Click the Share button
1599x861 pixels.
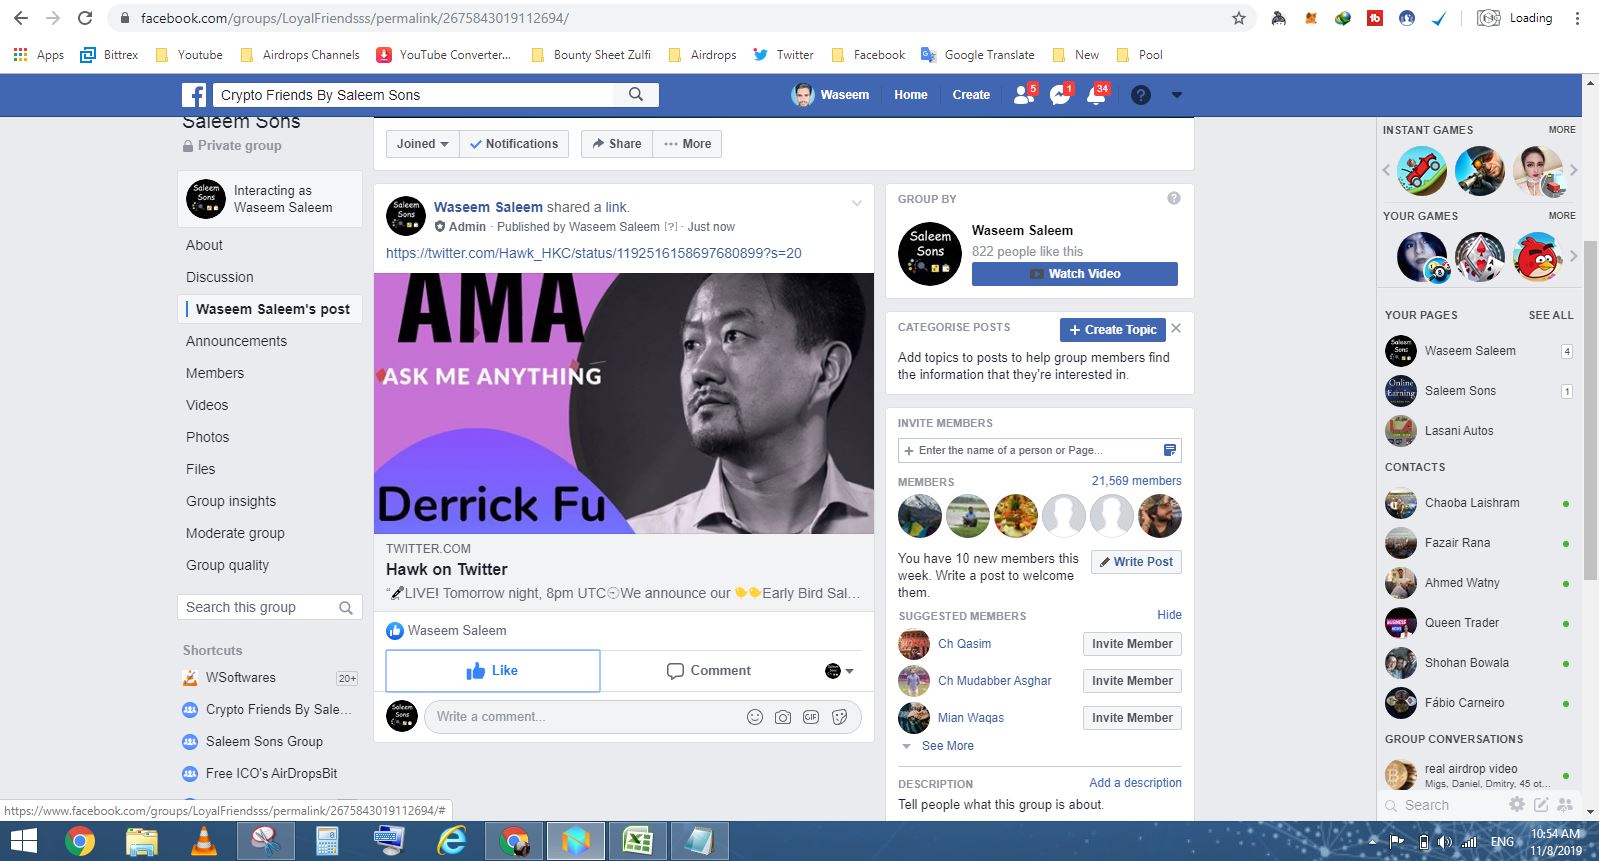pyautogui.click(x=617, y=144)
